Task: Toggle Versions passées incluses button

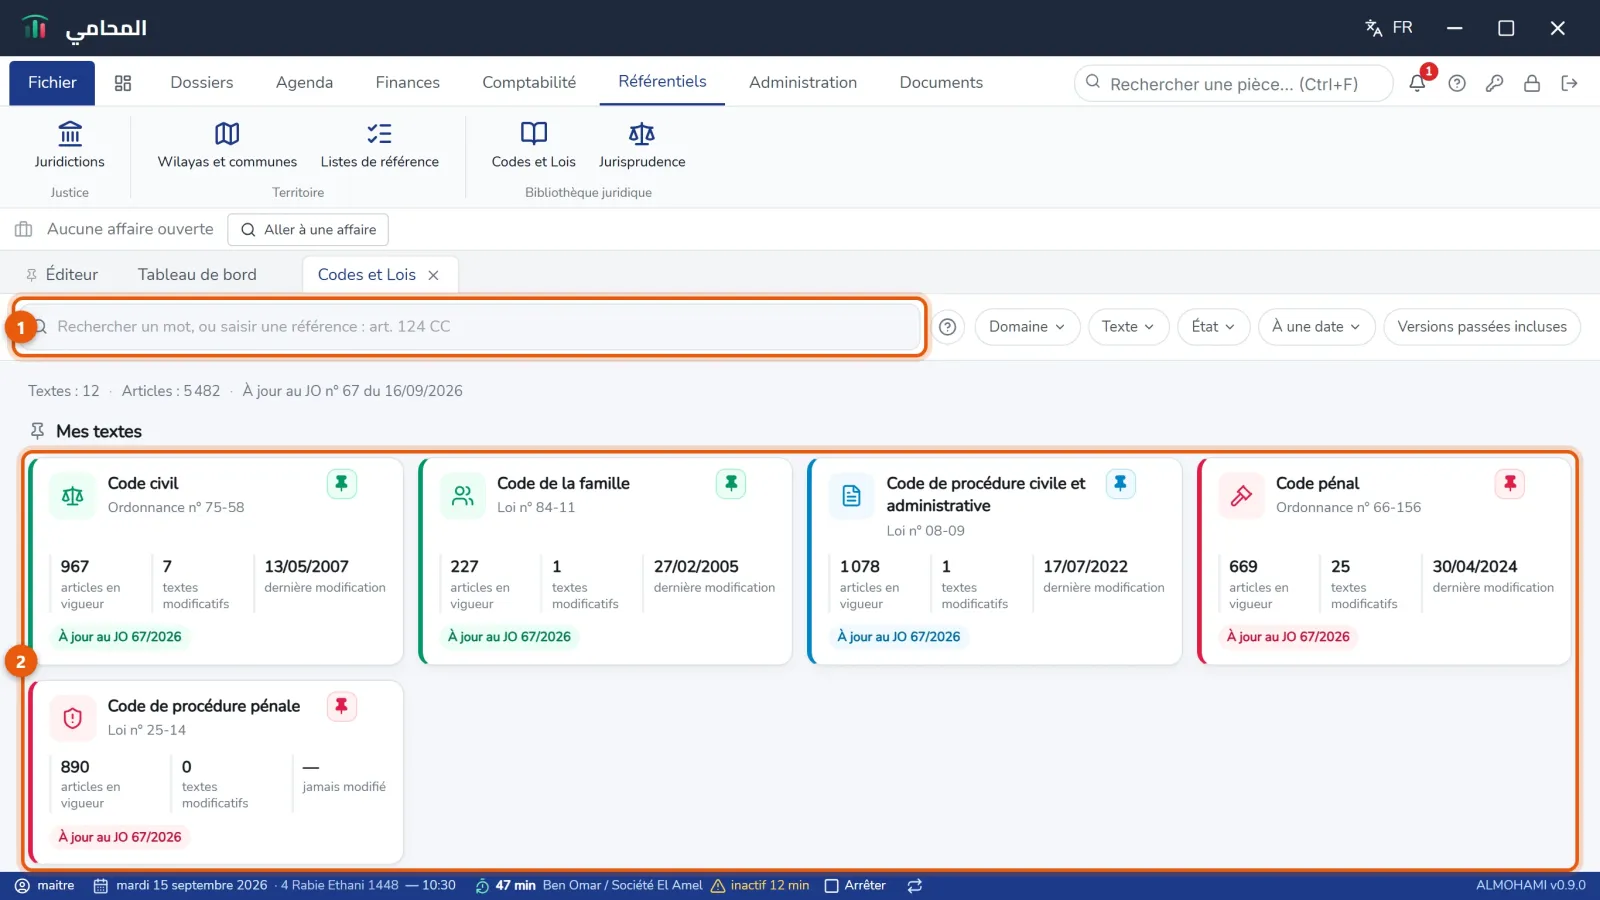Action: point(1482,327)
